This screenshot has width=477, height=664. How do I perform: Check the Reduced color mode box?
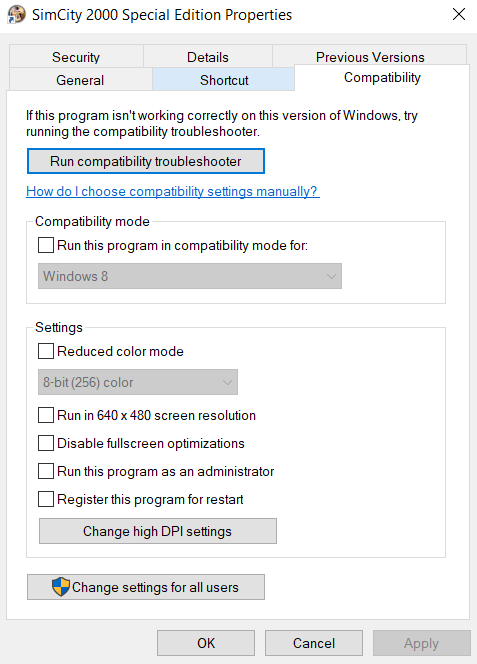46,351
